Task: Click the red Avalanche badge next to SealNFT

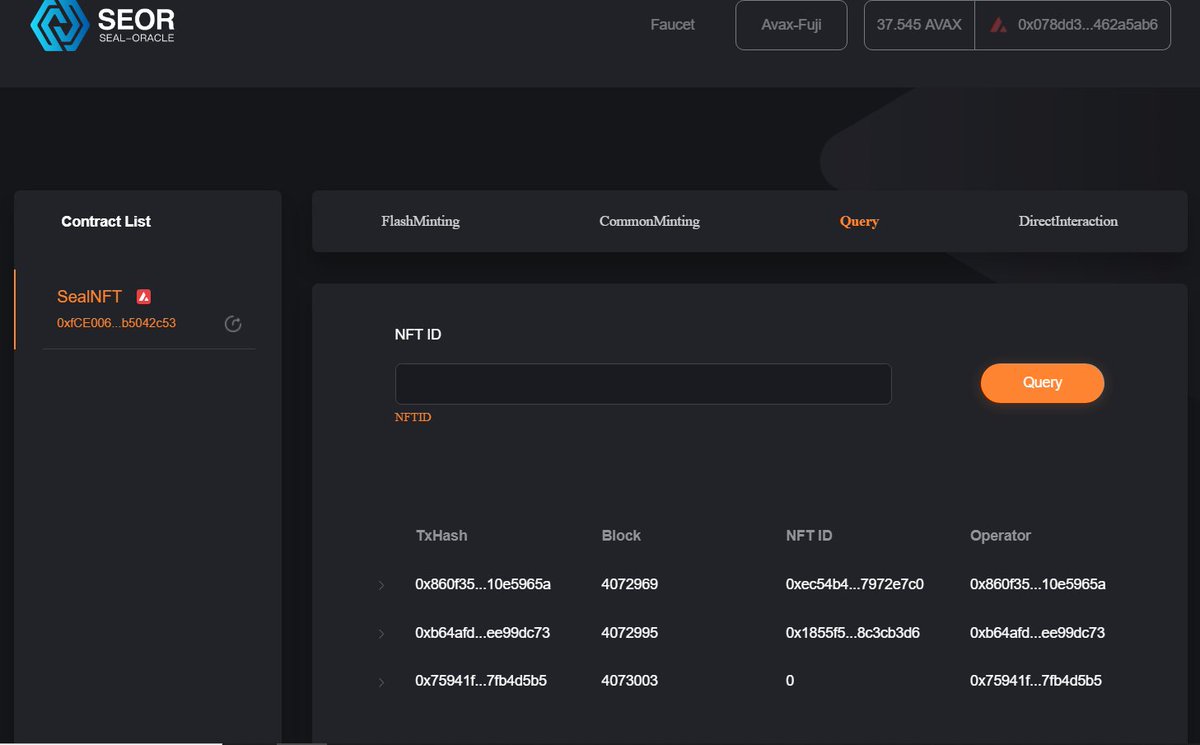Action: (144, 297)
